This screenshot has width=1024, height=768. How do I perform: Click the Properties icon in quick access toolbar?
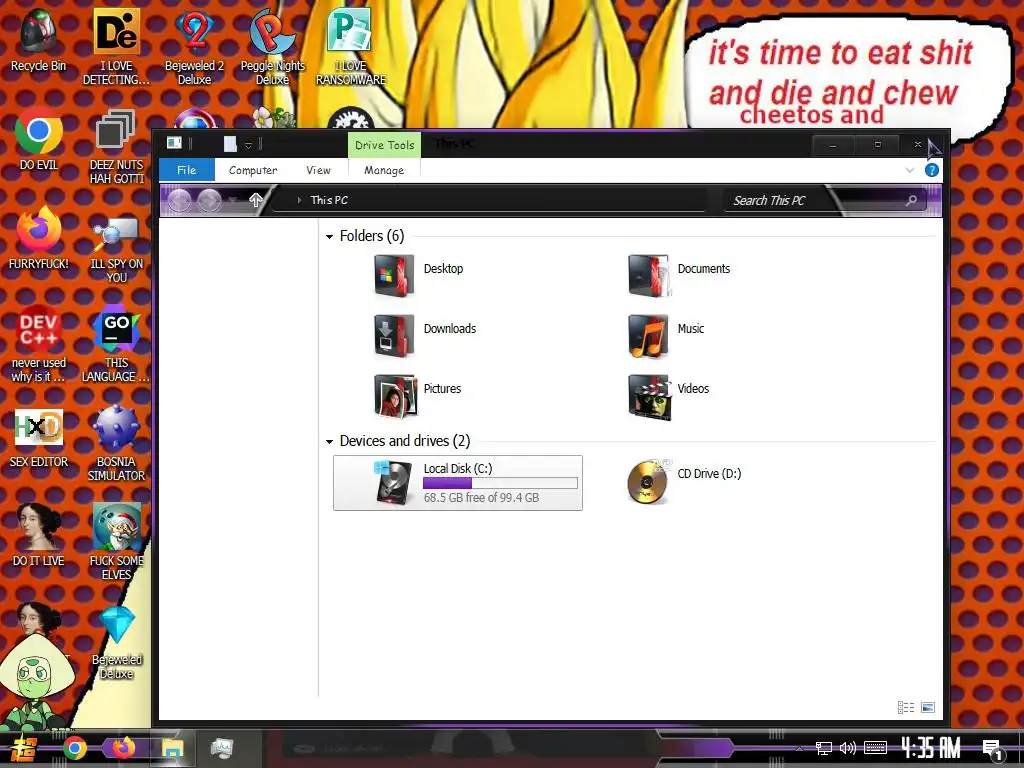click(x=174, y=143)
